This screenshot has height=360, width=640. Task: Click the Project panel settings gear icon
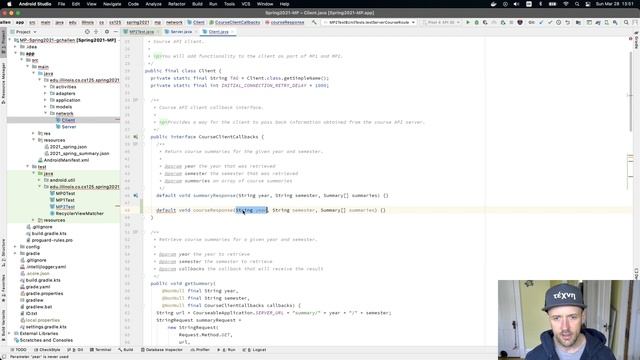(x=107, y=31)
